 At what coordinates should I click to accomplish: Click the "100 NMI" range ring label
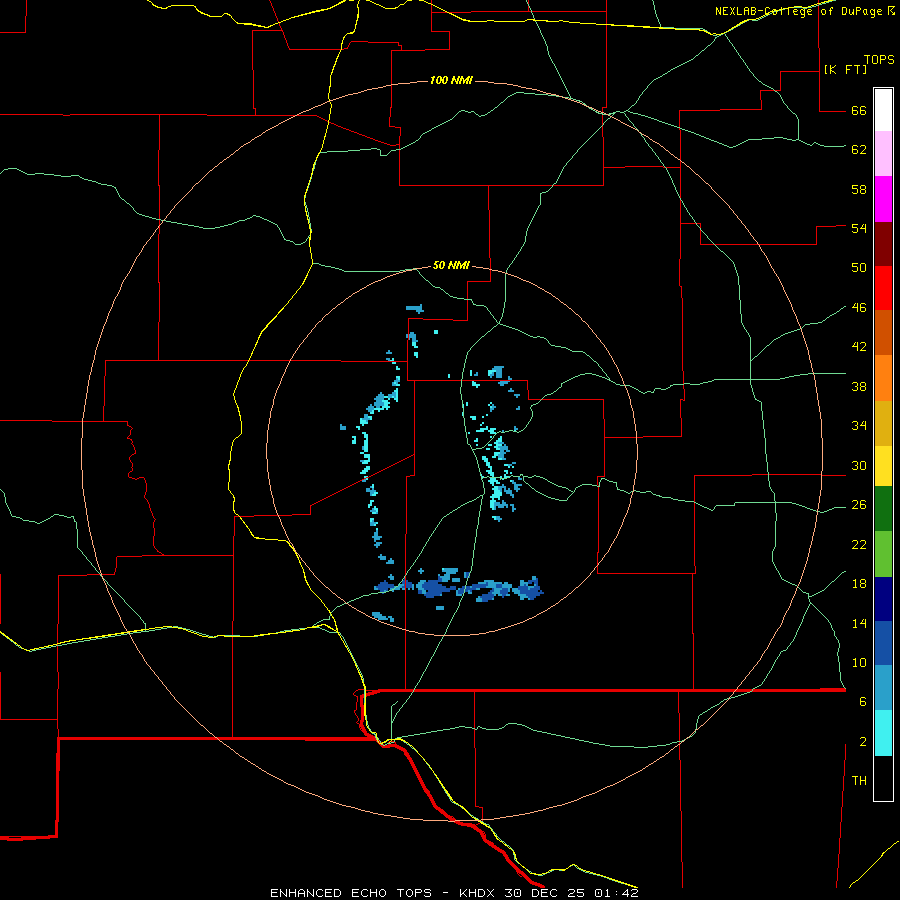tap(451, 80)
